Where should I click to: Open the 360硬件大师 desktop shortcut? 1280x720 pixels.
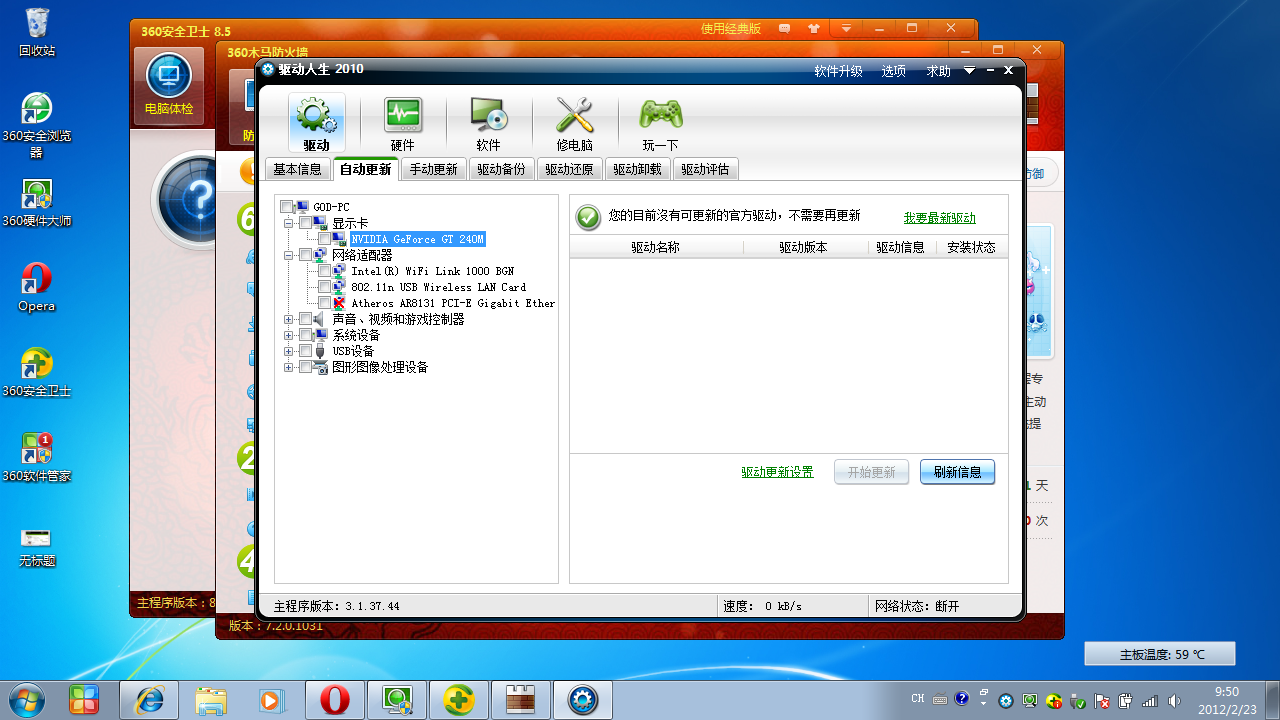tap(37, 203)
